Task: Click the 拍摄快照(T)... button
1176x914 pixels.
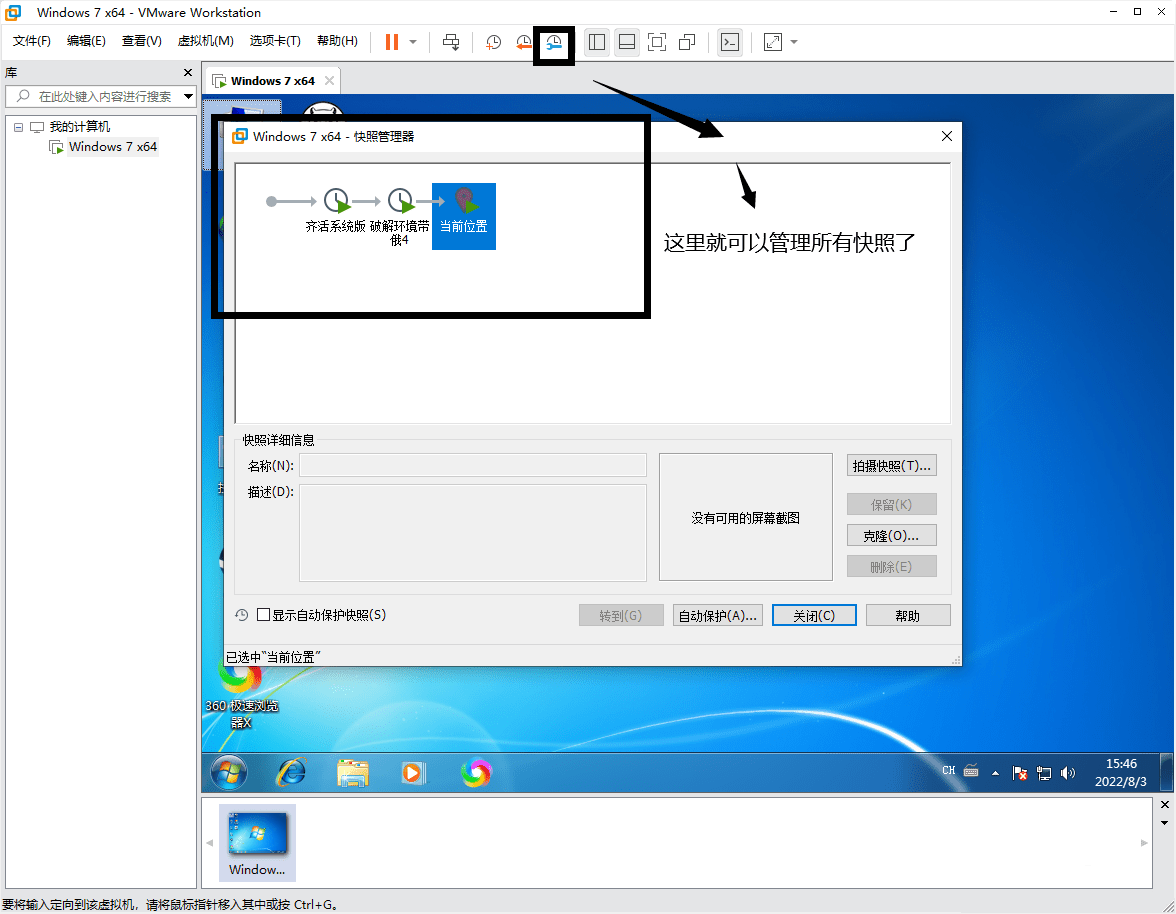Action: coord(891,466)
